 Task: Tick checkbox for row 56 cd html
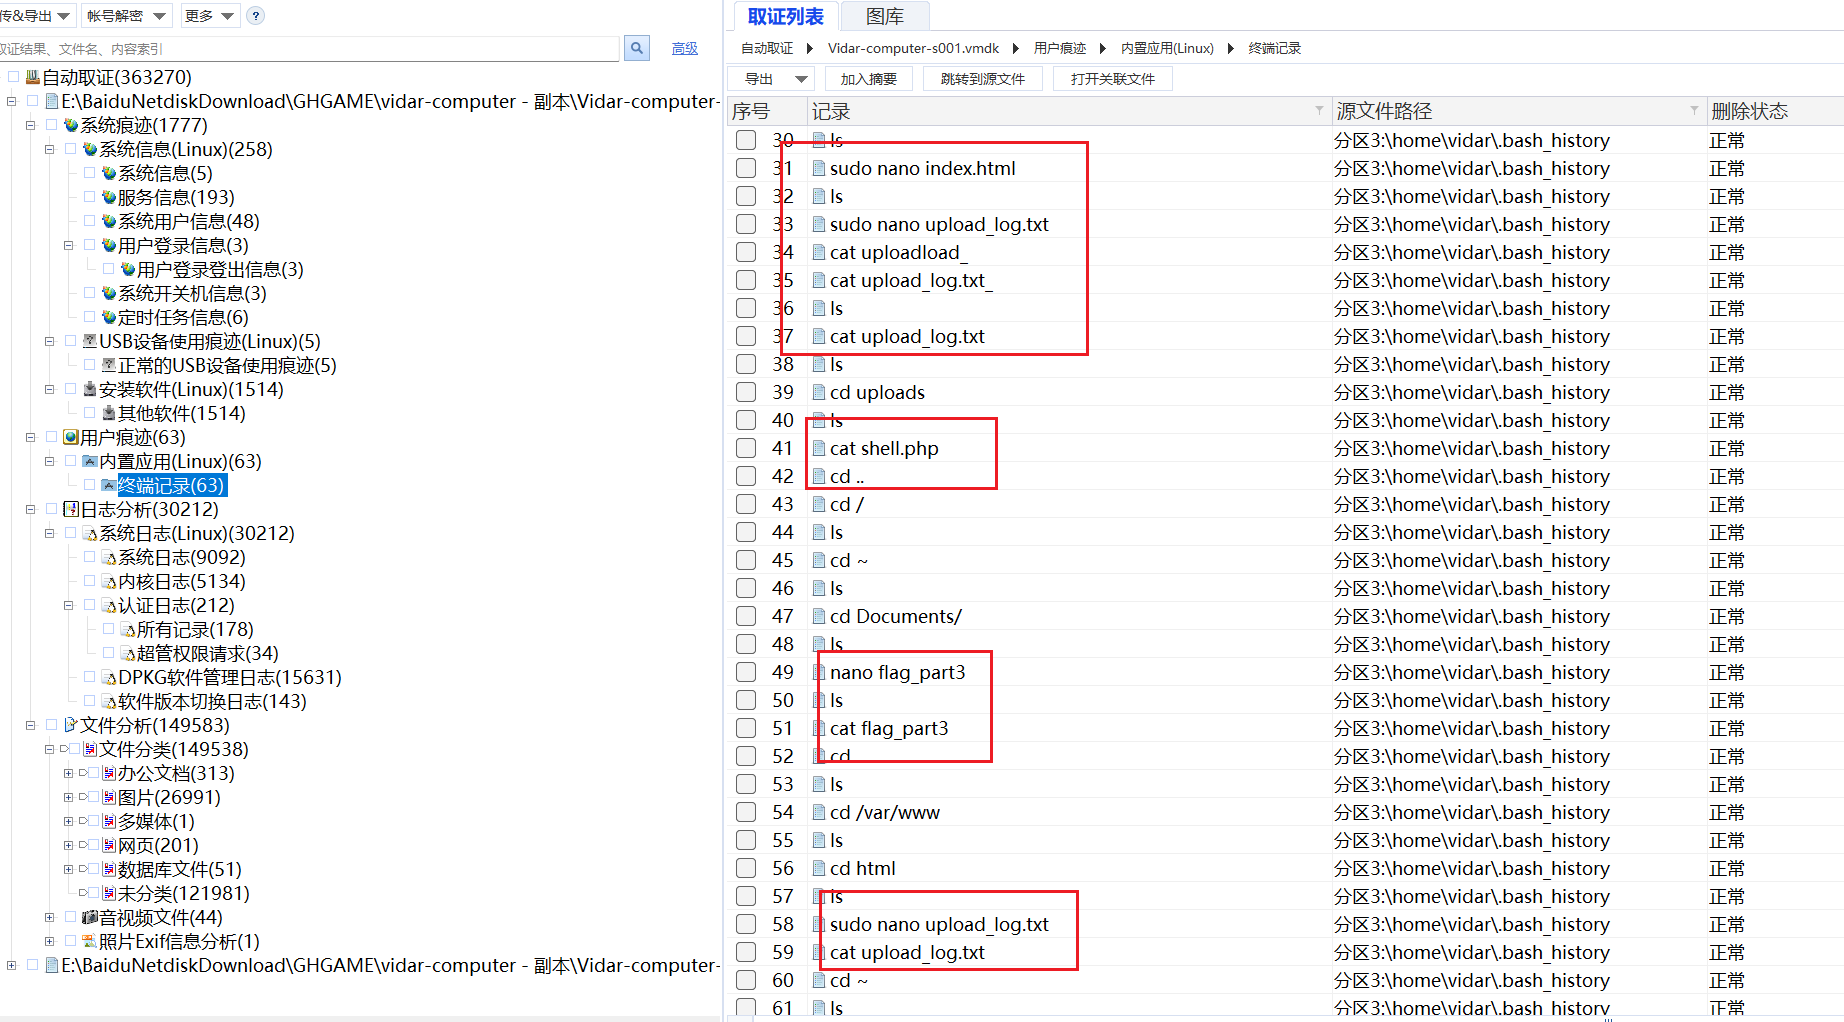(x=746, y=868)
